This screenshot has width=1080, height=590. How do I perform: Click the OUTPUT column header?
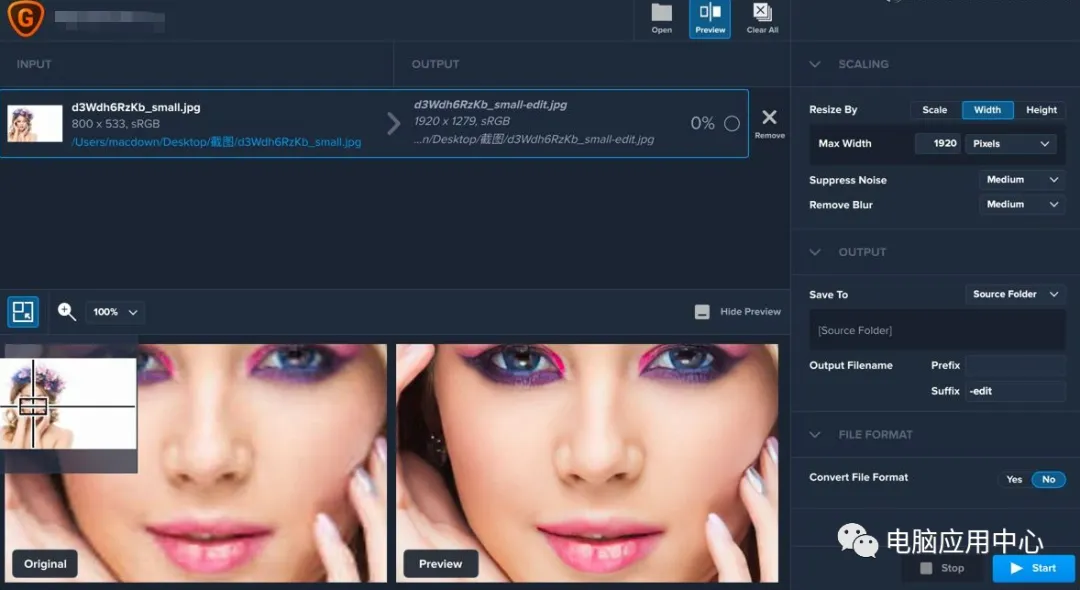(x=435, y=64)
